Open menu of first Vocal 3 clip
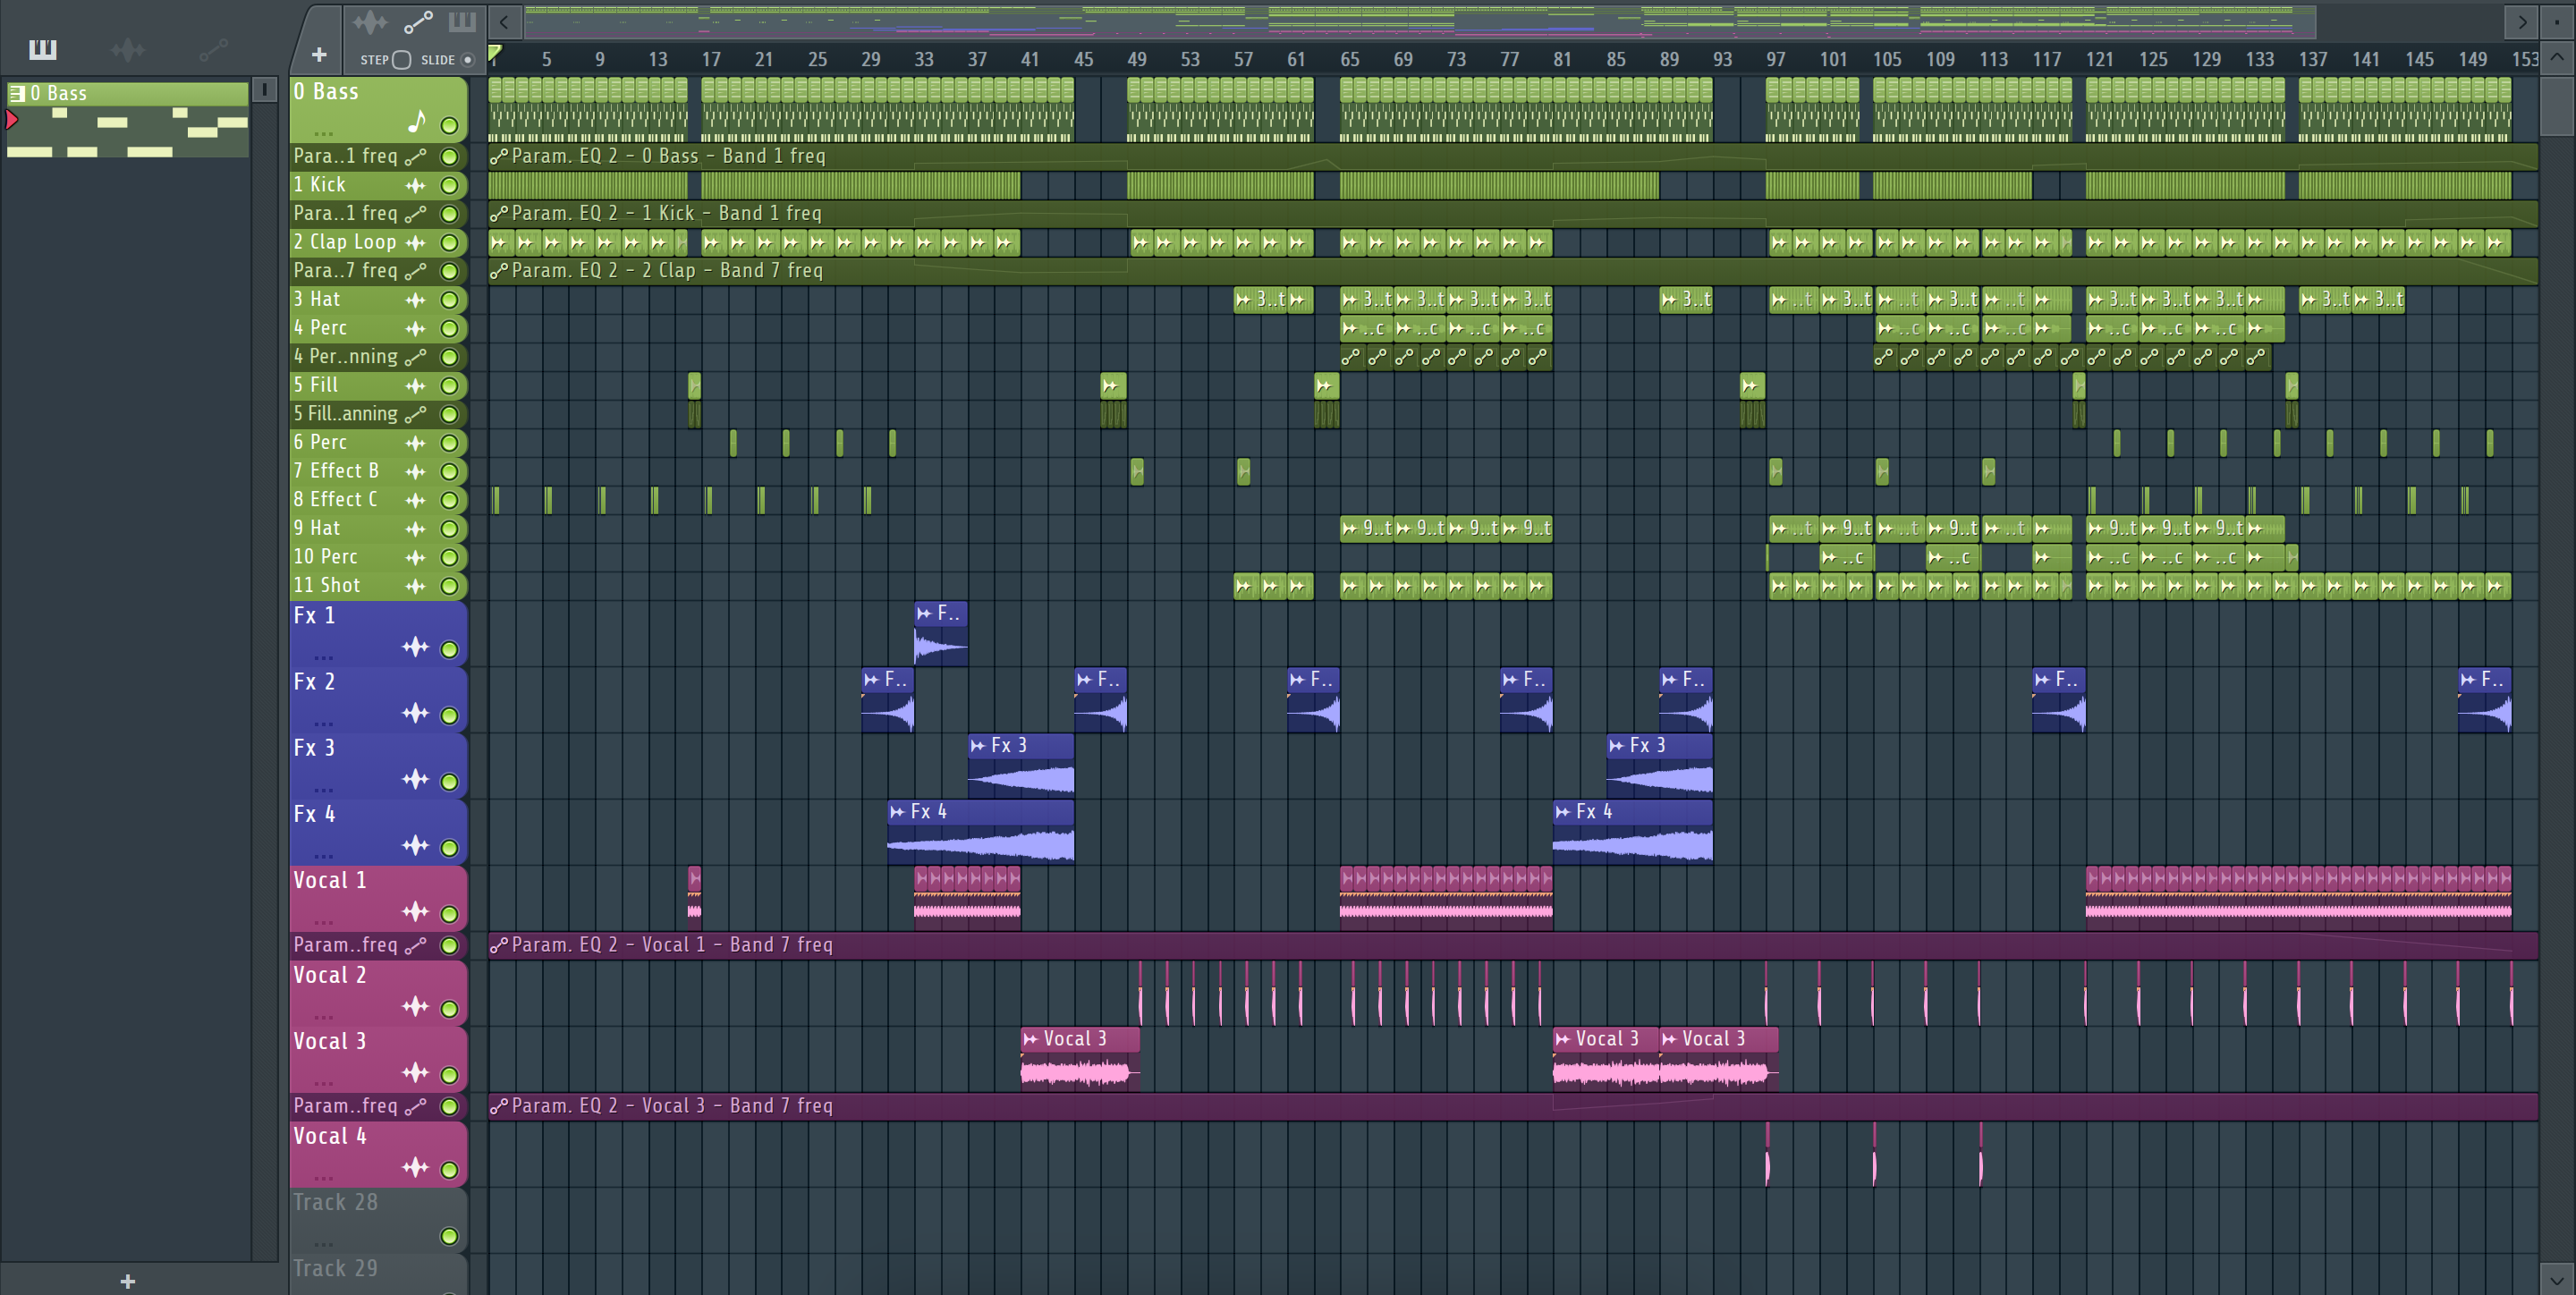Viewport: 2576px width, 1295px height. [1031, 1039]
